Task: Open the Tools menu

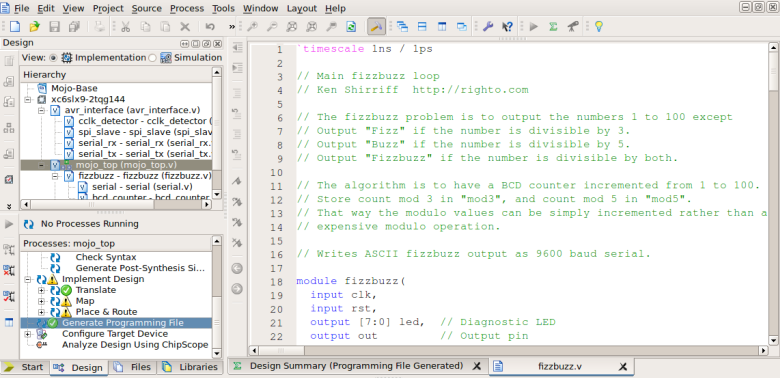Action: [223, 8]
